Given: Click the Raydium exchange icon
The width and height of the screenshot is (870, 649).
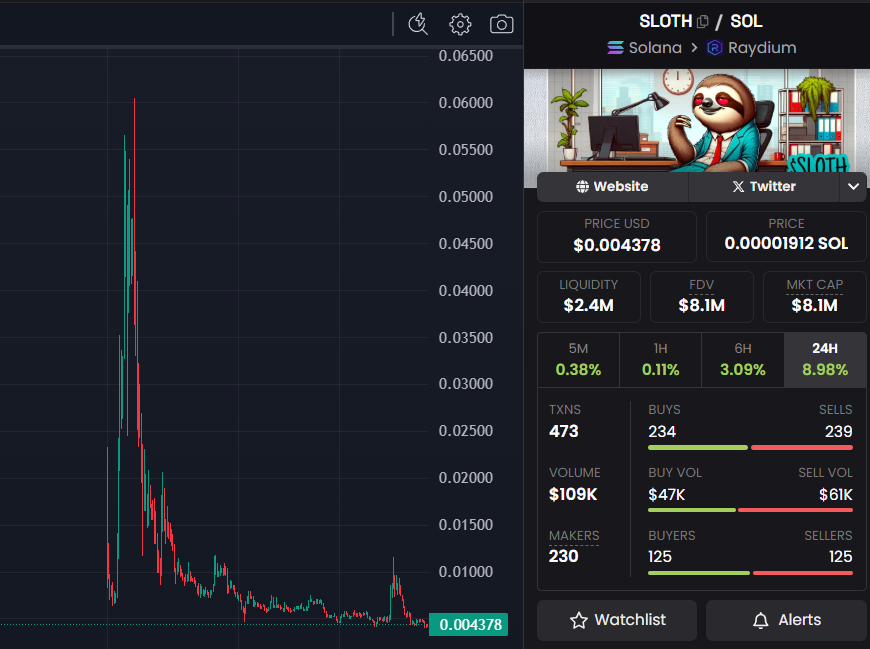Looking at the screenshot, I should pos(713,47).
